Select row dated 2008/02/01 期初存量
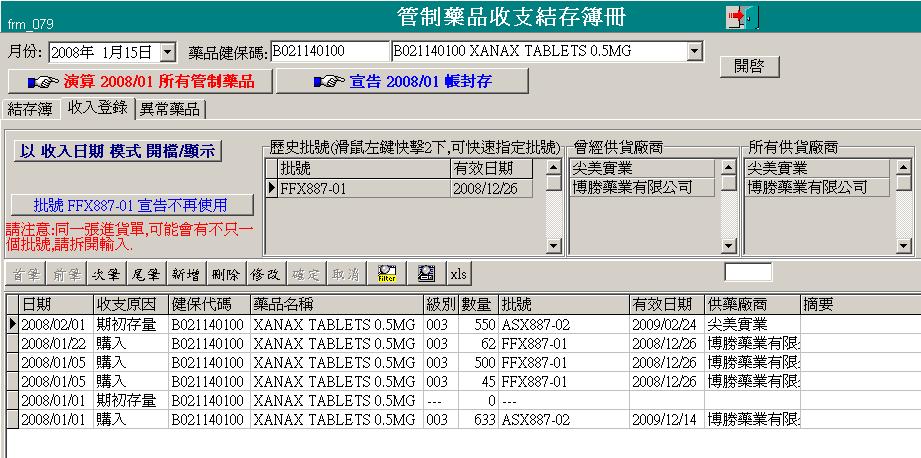Image resolution: width=921 pixels, height=458 pixels. coord(463,324)
